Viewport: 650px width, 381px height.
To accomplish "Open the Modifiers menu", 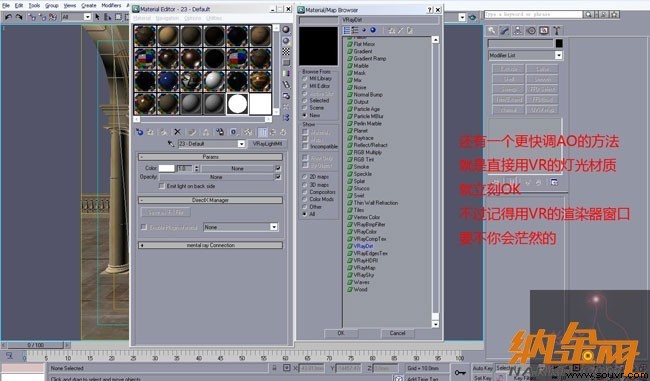I will point(112,5).
